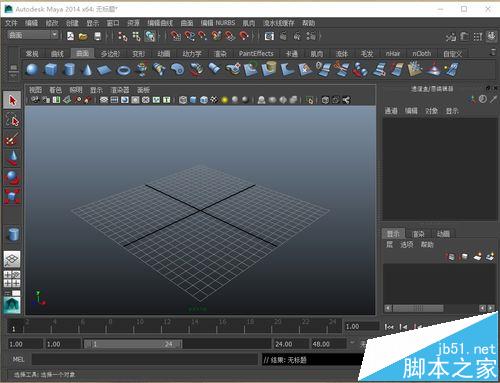Toggle textured display checker icon
The image size is (500, 383).
[x=214, y=100]
